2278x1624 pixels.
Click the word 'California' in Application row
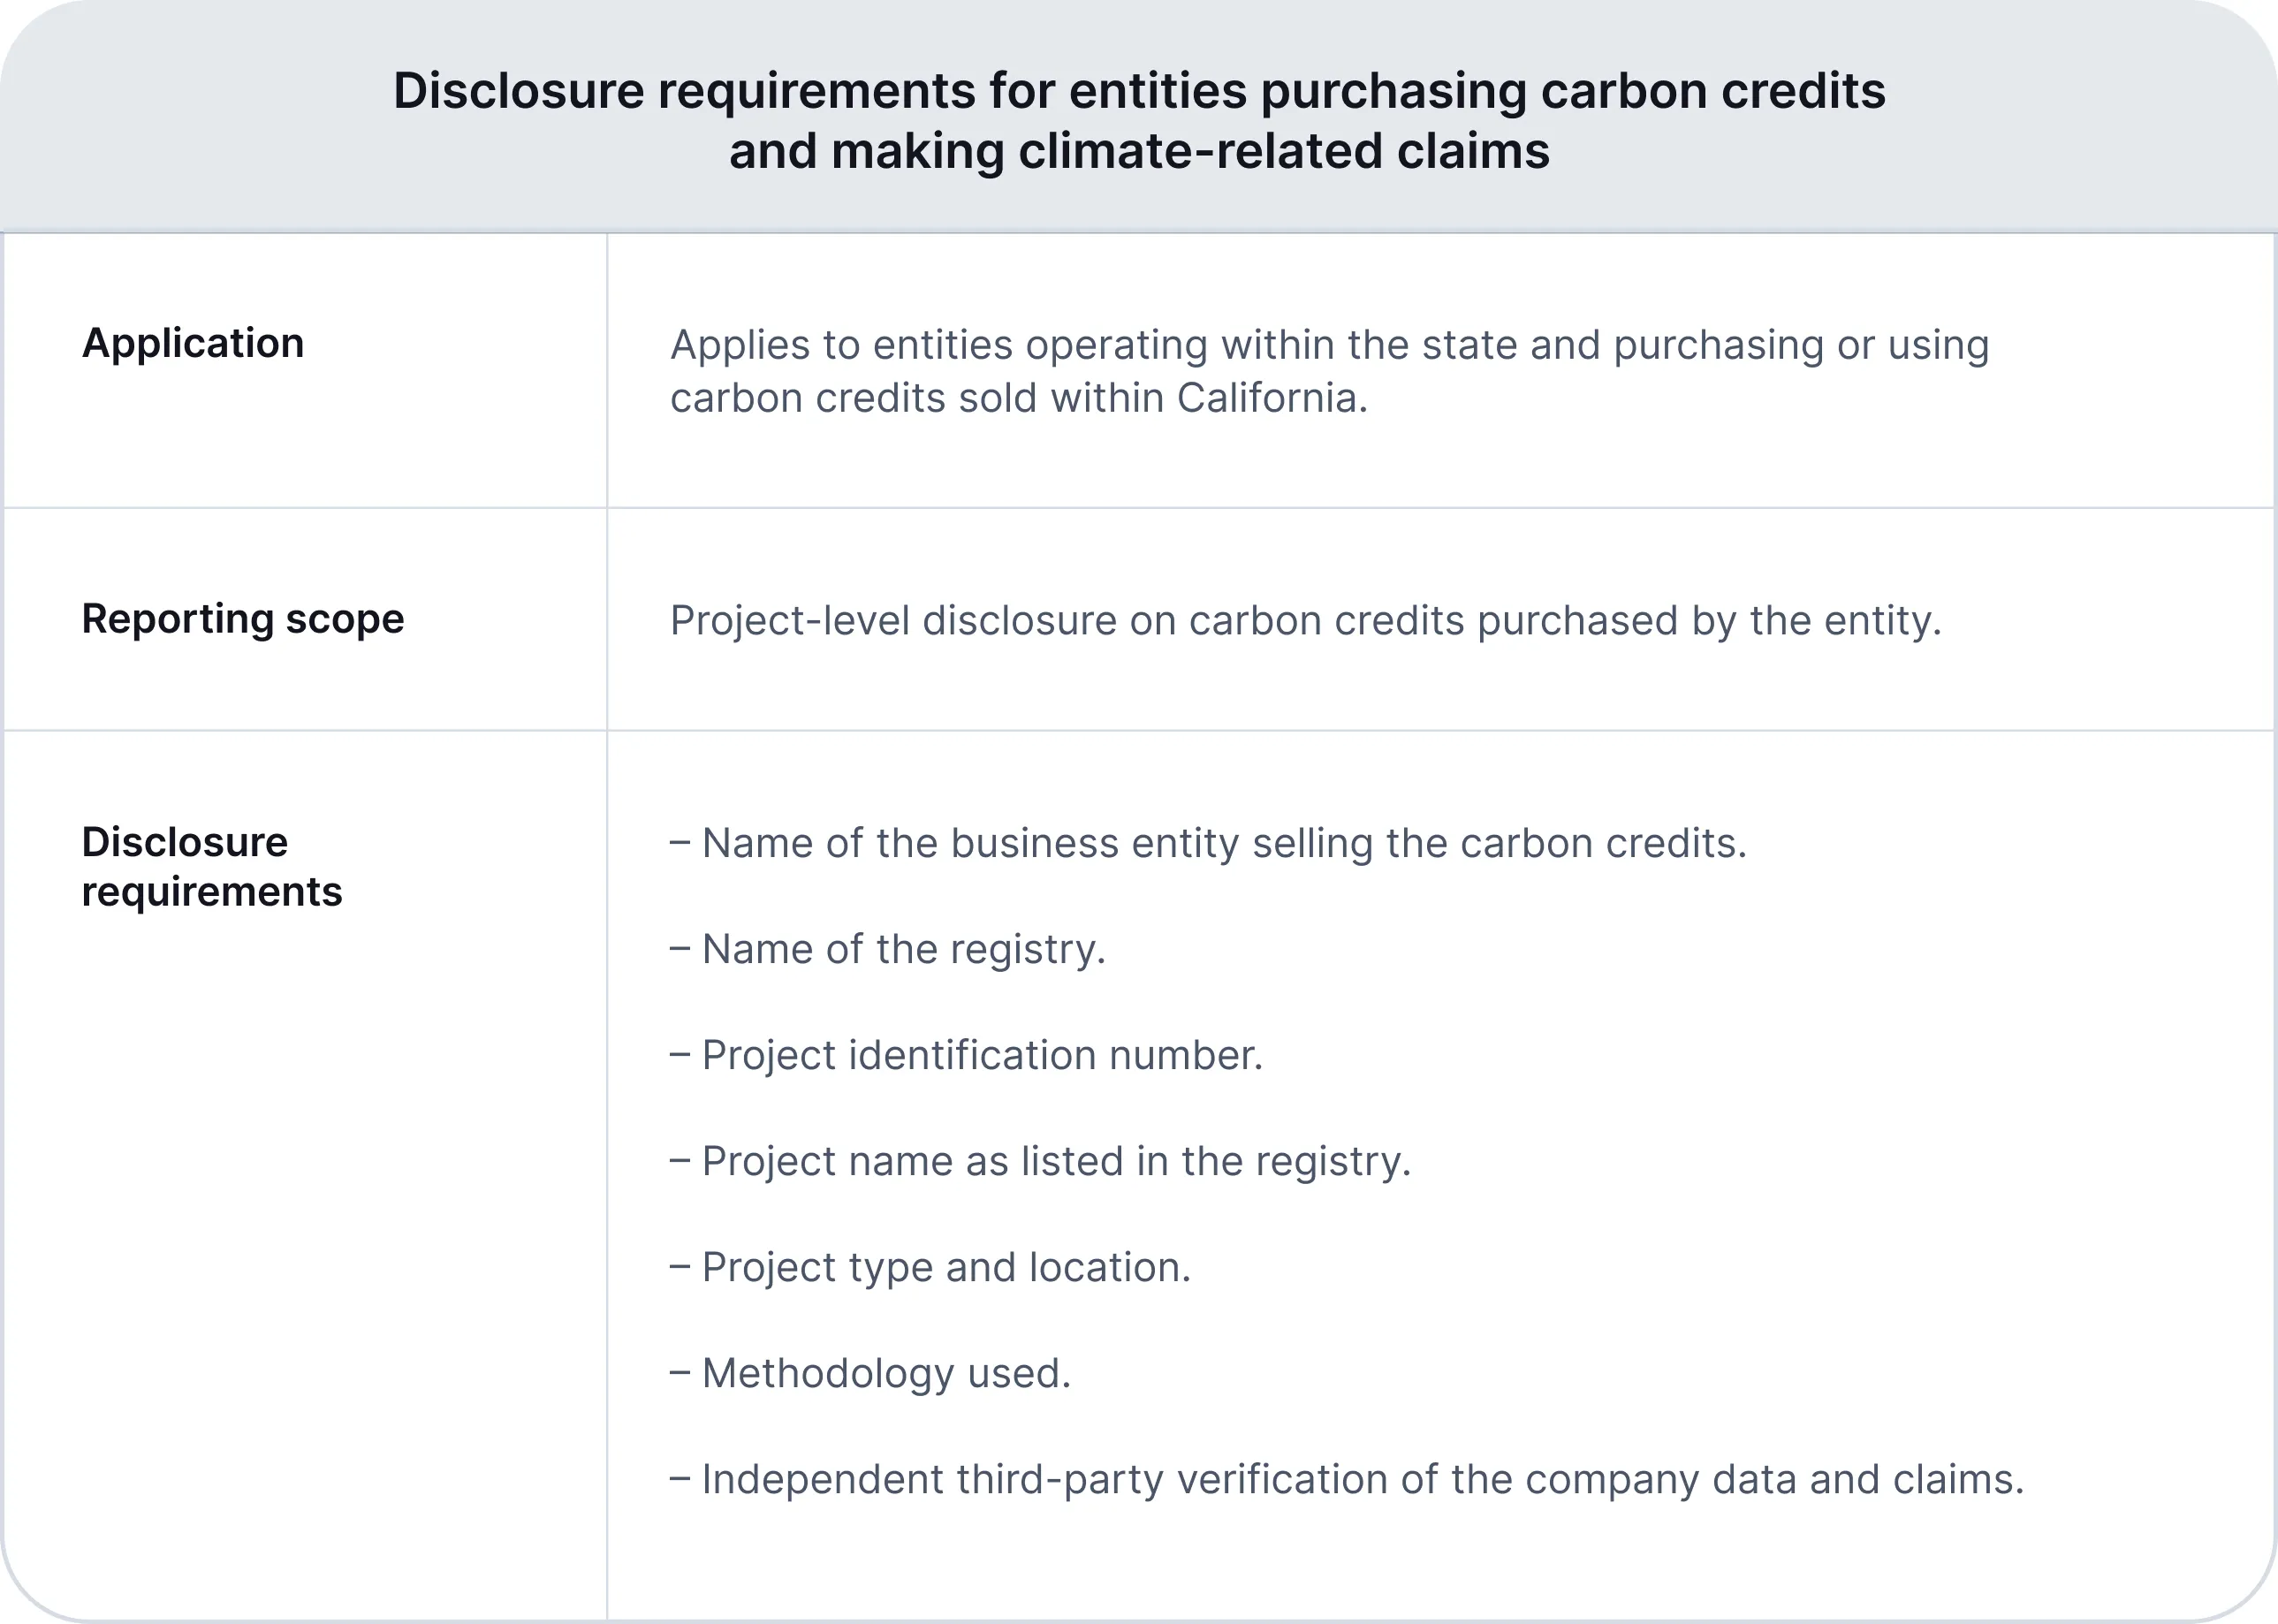pyautogui.click(x=1271, y=398)
